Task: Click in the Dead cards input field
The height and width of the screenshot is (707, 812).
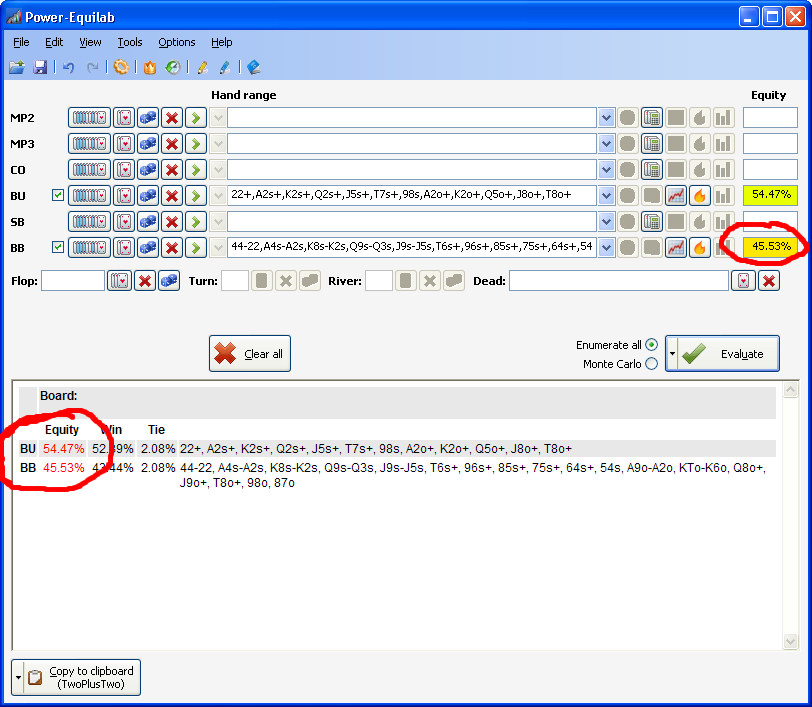Action: pos(619,281)
